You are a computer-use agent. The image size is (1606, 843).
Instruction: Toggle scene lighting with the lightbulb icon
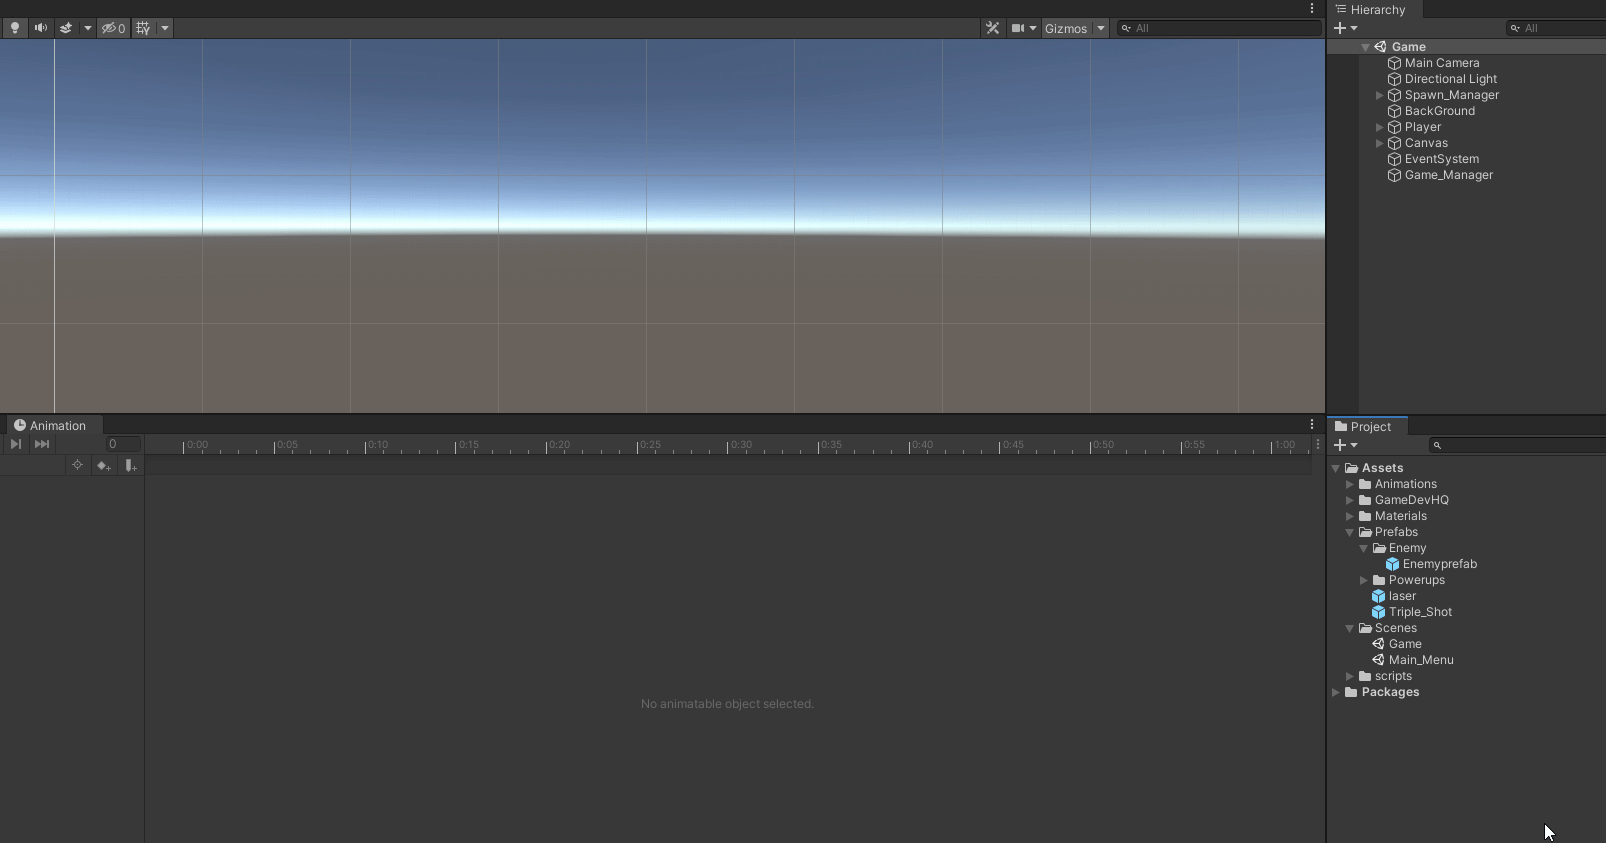(15, 28)
